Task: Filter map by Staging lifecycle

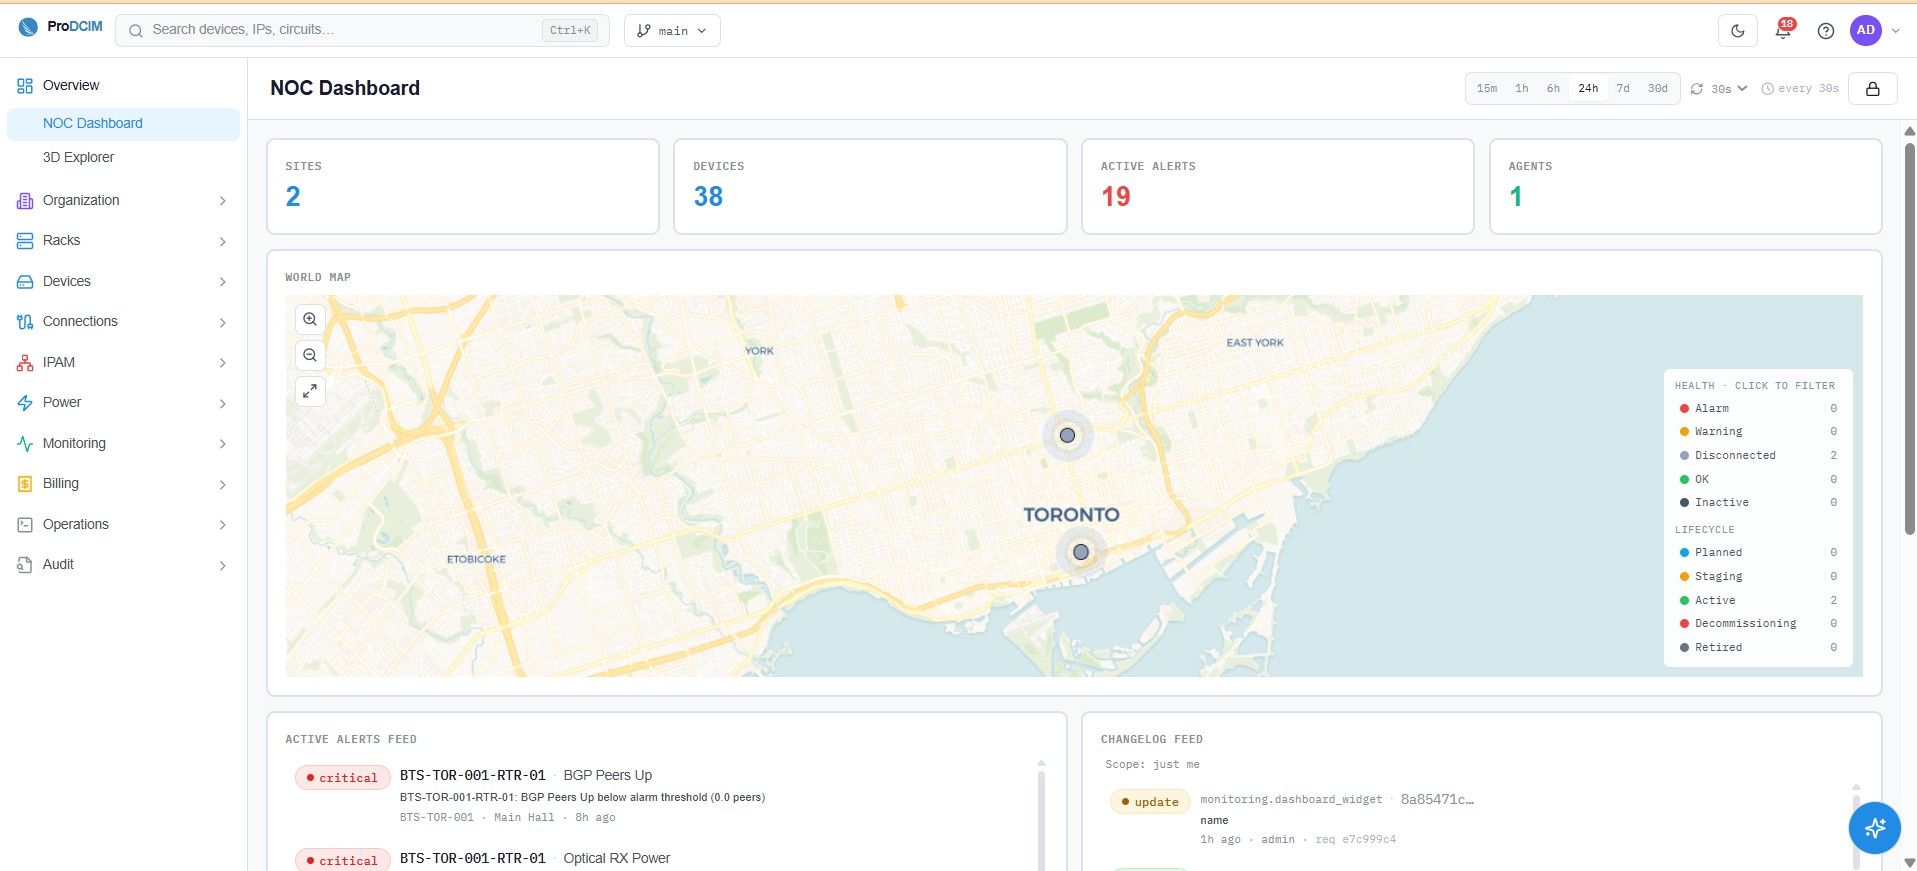Action: (1757, 576)
